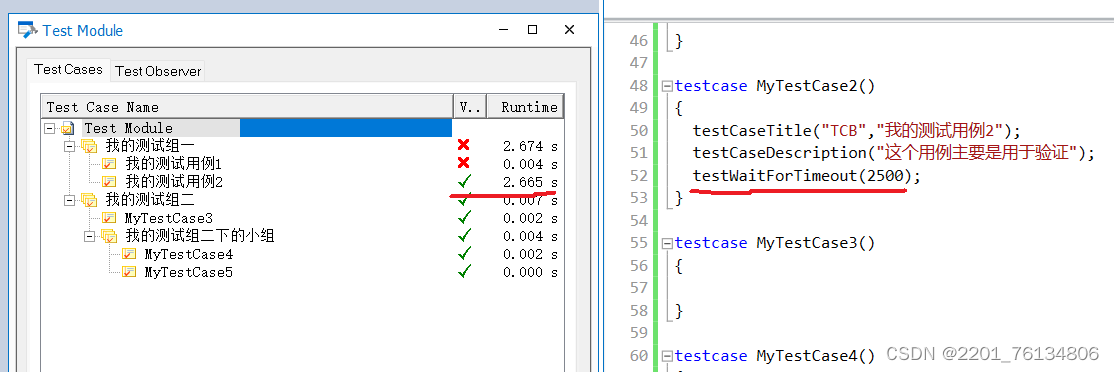Select the MyTestCase3 tree row
1114x372 pixels.
click(x=303, y=218)
